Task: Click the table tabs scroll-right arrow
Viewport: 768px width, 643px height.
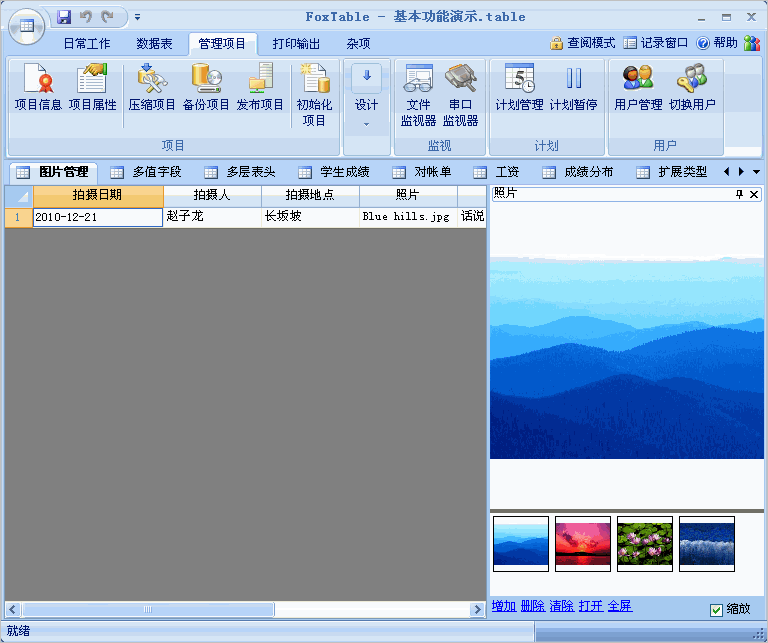Action: click(741, 172)
